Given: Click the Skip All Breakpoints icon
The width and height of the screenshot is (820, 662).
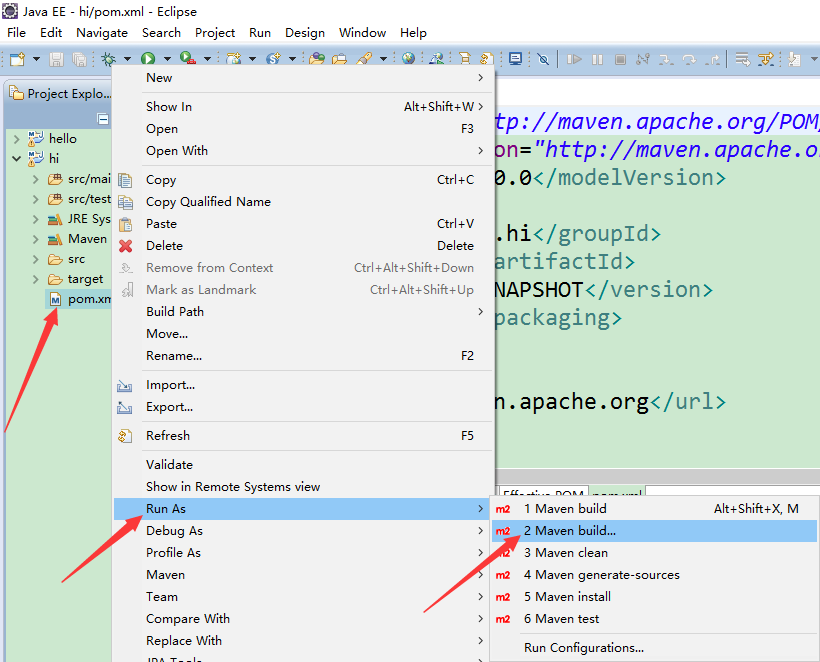Looking at the screenshot, I should [543, 59].
